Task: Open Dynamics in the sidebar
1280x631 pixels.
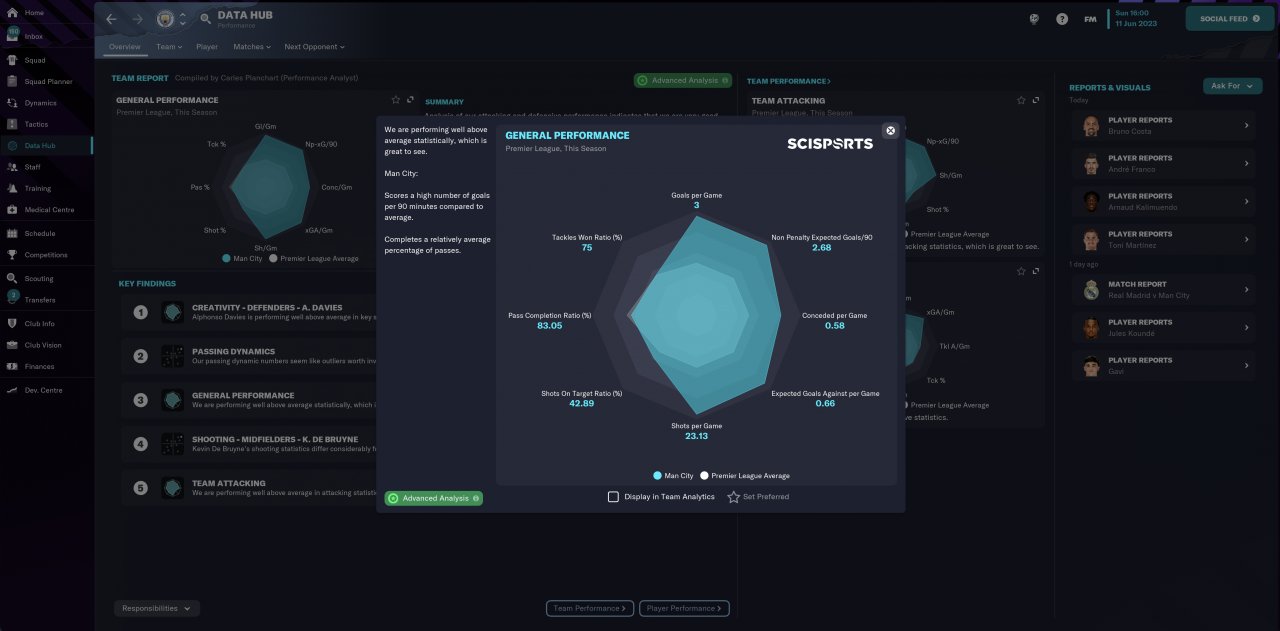Action: coord(46,103)
